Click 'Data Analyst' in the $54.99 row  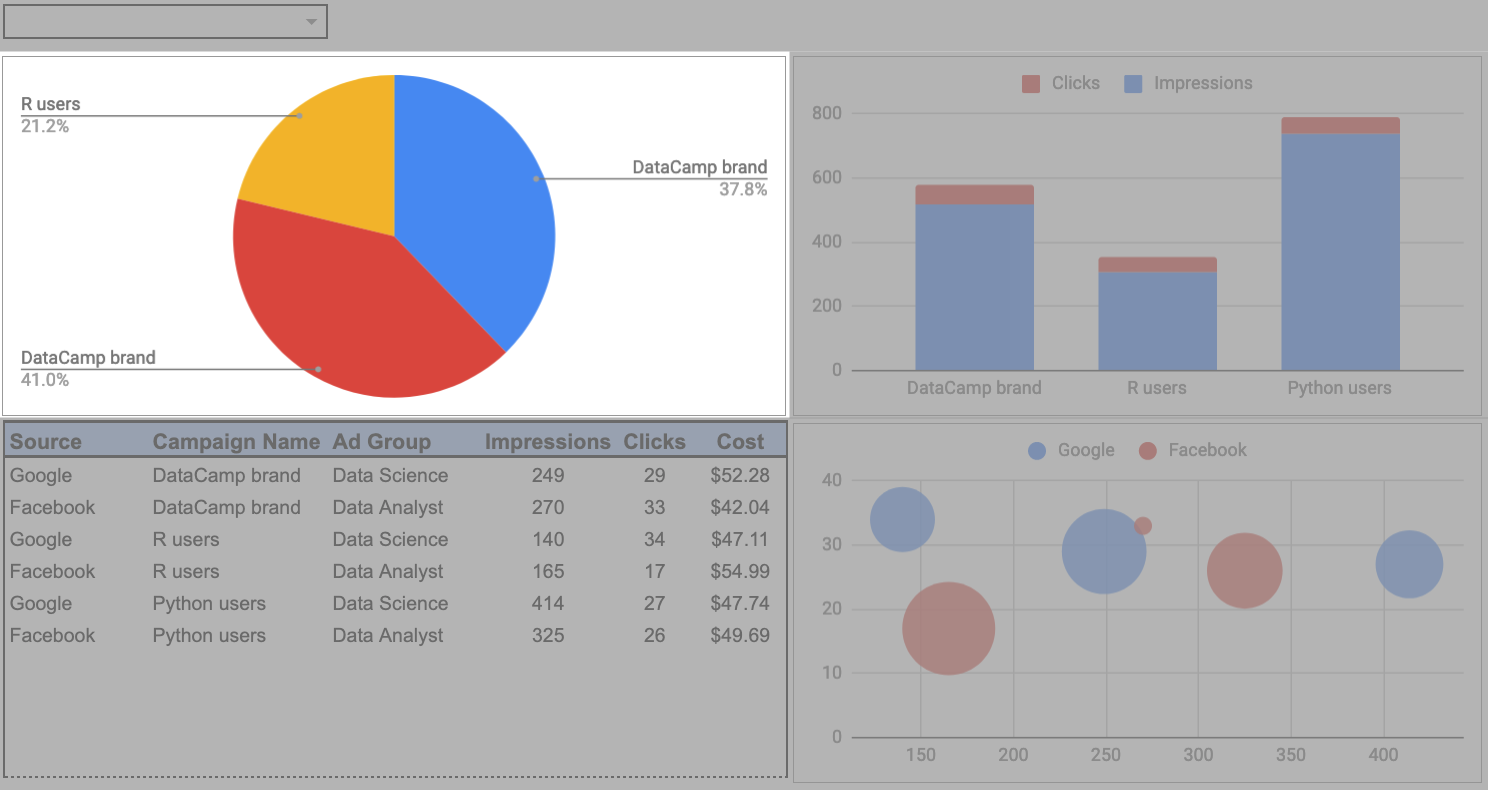point(388,572)
